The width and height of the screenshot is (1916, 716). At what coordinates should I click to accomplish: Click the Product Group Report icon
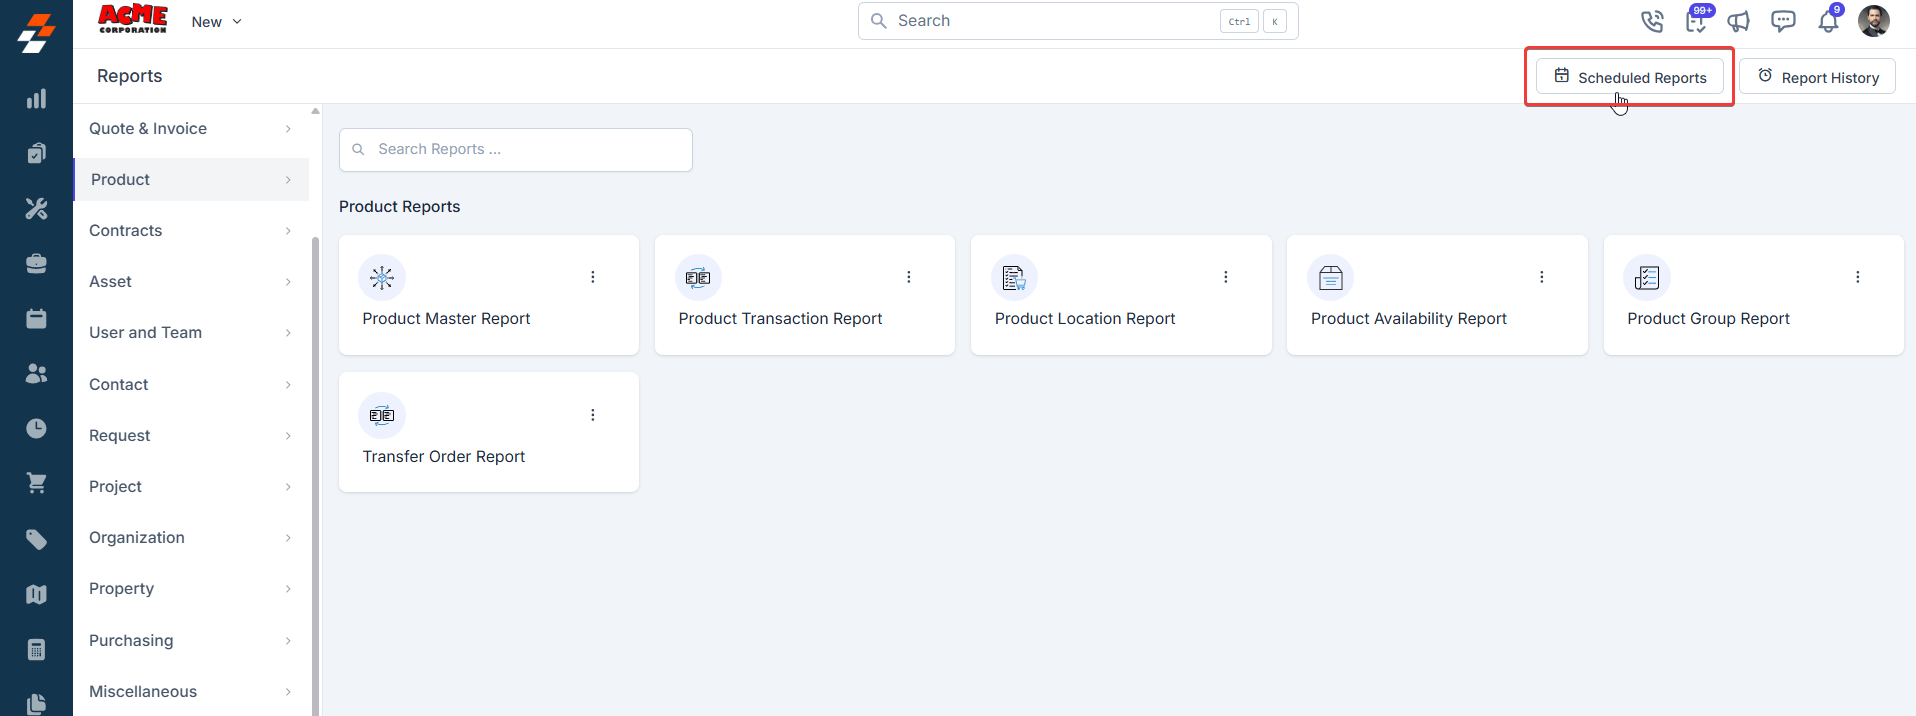point(1646,278)
